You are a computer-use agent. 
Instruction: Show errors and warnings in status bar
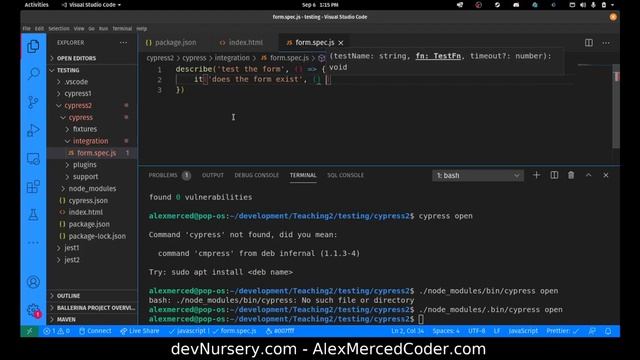(56, 331)
